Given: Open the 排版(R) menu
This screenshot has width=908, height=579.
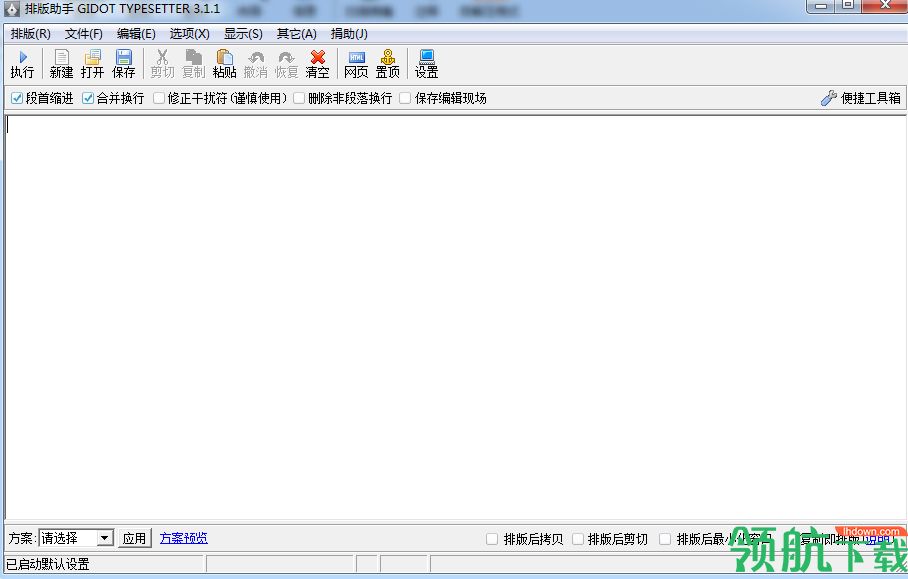Looking at the screenshot, I should tap(31, 34).
